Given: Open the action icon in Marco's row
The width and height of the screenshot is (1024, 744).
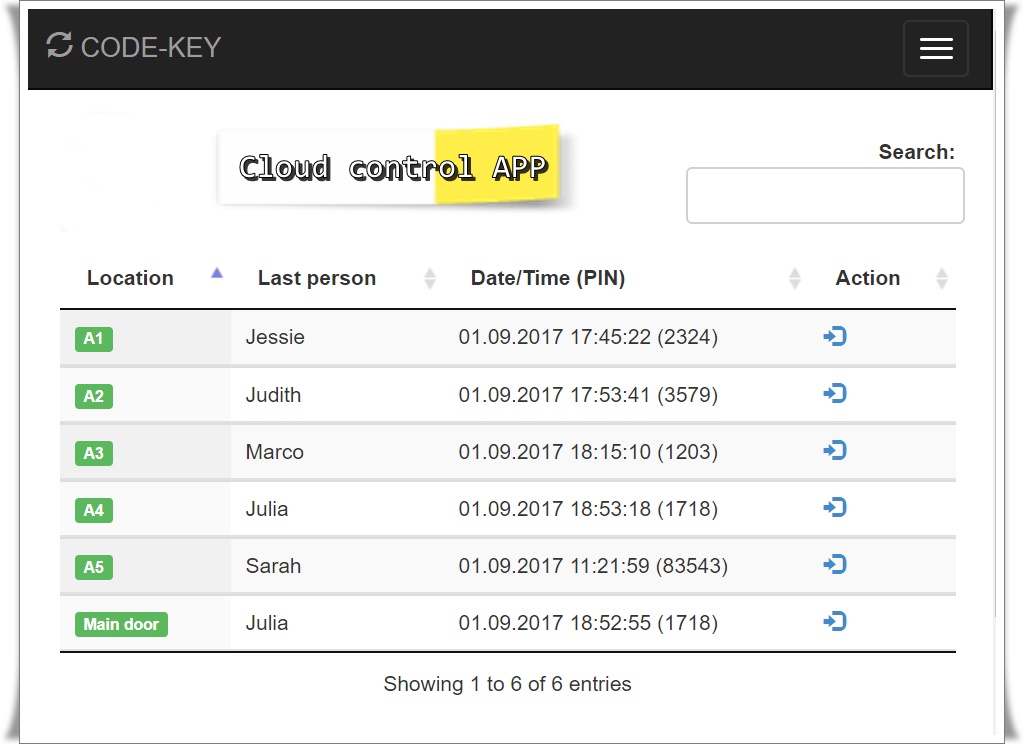Looking at the screenshot, I should [835, 451].
